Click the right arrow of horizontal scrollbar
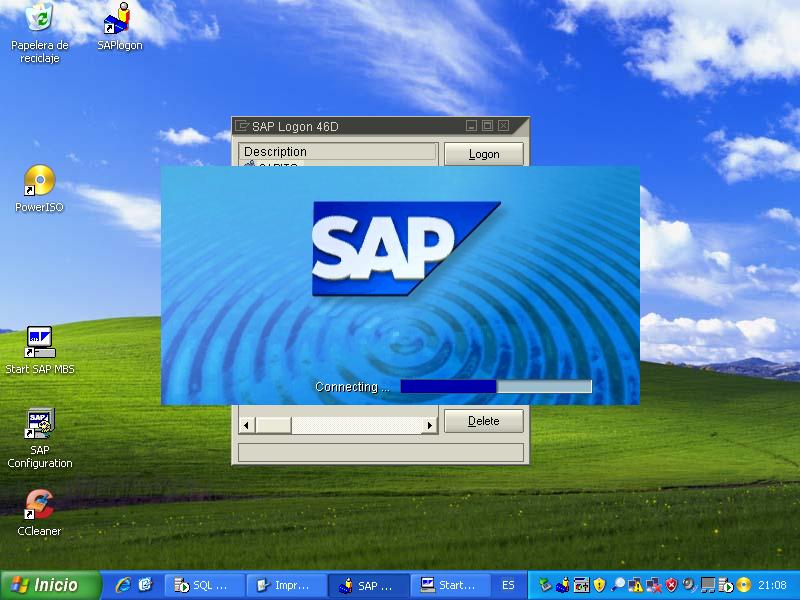This screenshot has width=800, height=600. click(430, 425)
